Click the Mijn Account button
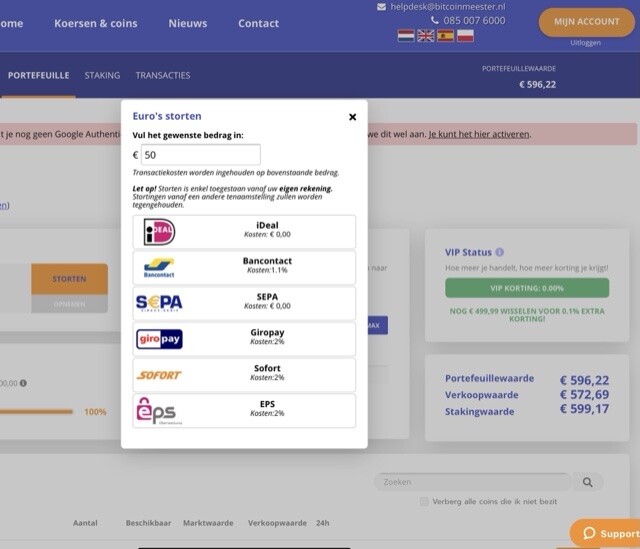 [587, 22]
